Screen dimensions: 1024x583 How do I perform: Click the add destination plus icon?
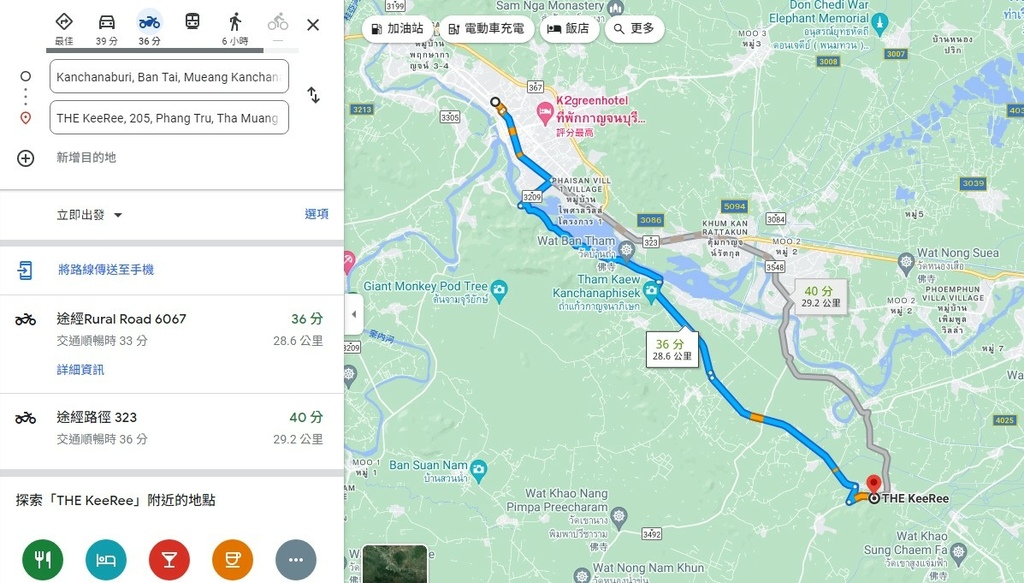pos(25,158)
